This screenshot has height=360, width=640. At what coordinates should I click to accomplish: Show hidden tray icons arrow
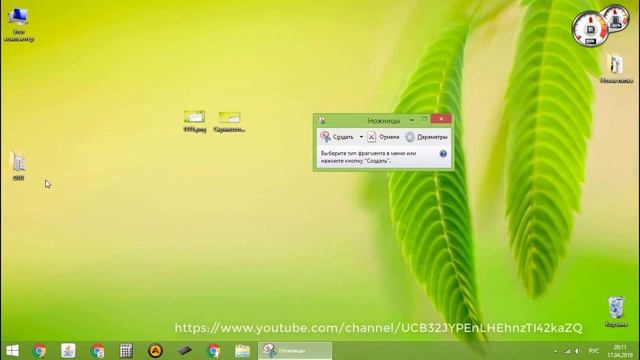[x=555, y=351]
